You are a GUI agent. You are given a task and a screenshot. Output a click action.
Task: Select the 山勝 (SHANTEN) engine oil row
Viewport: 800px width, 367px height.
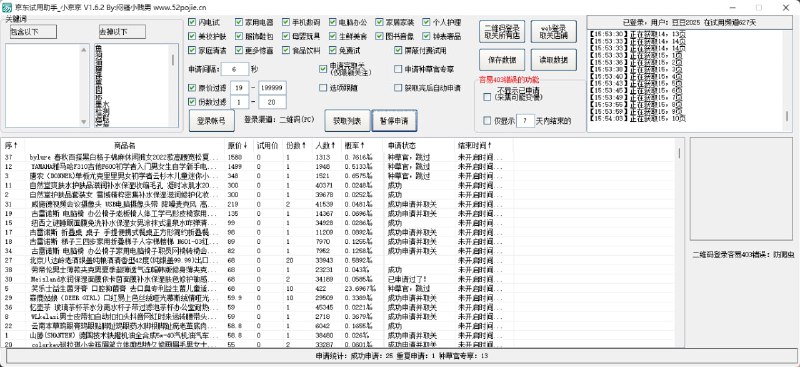(x=258, y=335)
